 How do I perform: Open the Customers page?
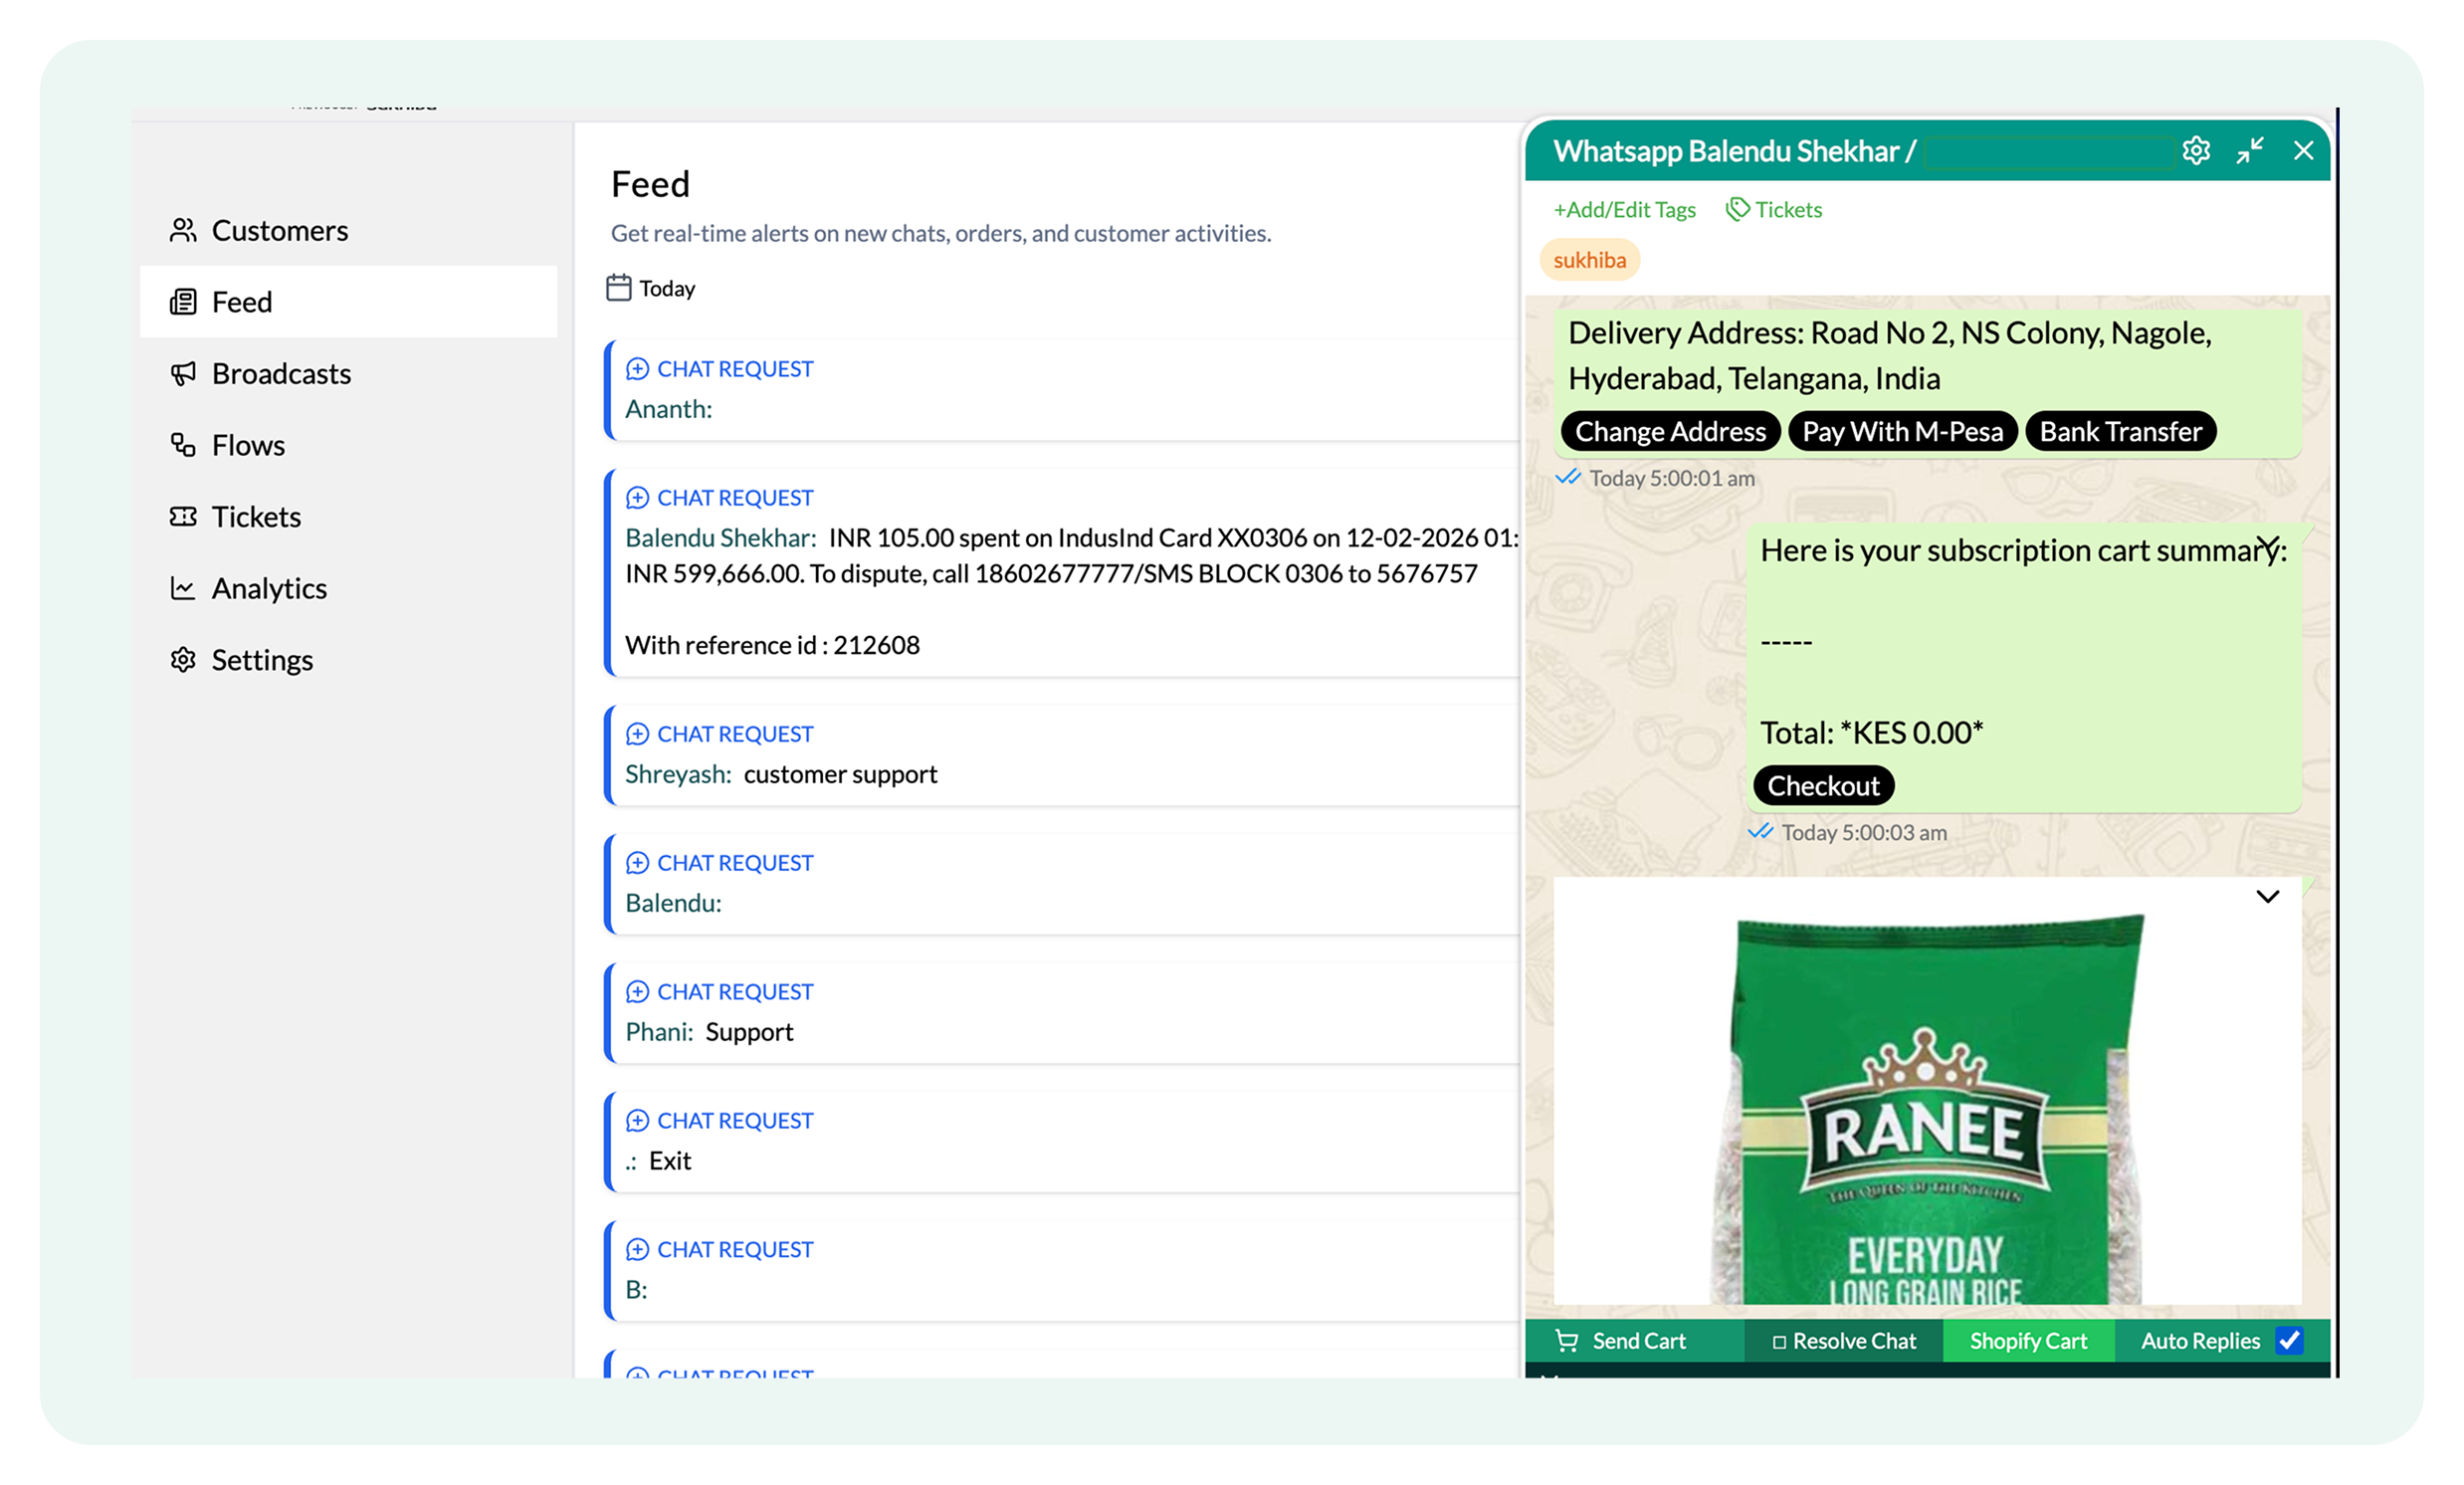click(x=279, y=231)
